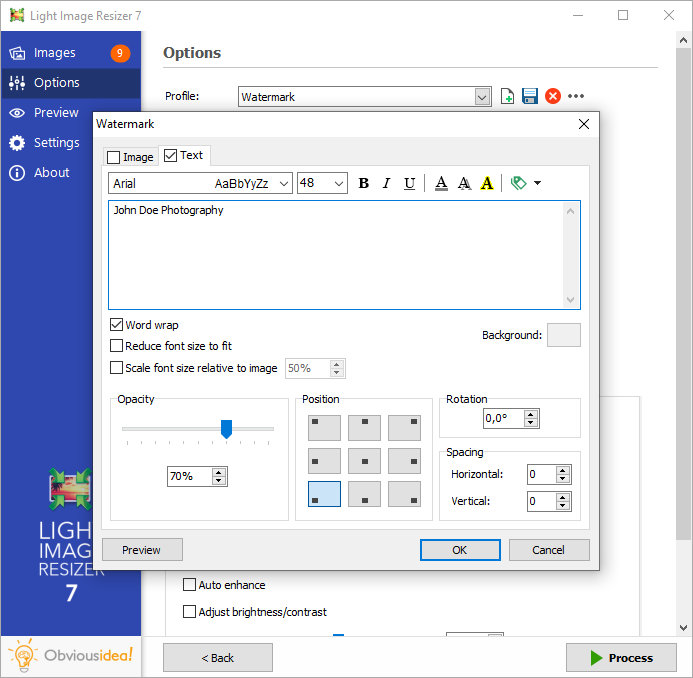This screenshot has height=678, width=693.
Task: Expand the font size 48 dropdown
Action: [x=339, y=183]
